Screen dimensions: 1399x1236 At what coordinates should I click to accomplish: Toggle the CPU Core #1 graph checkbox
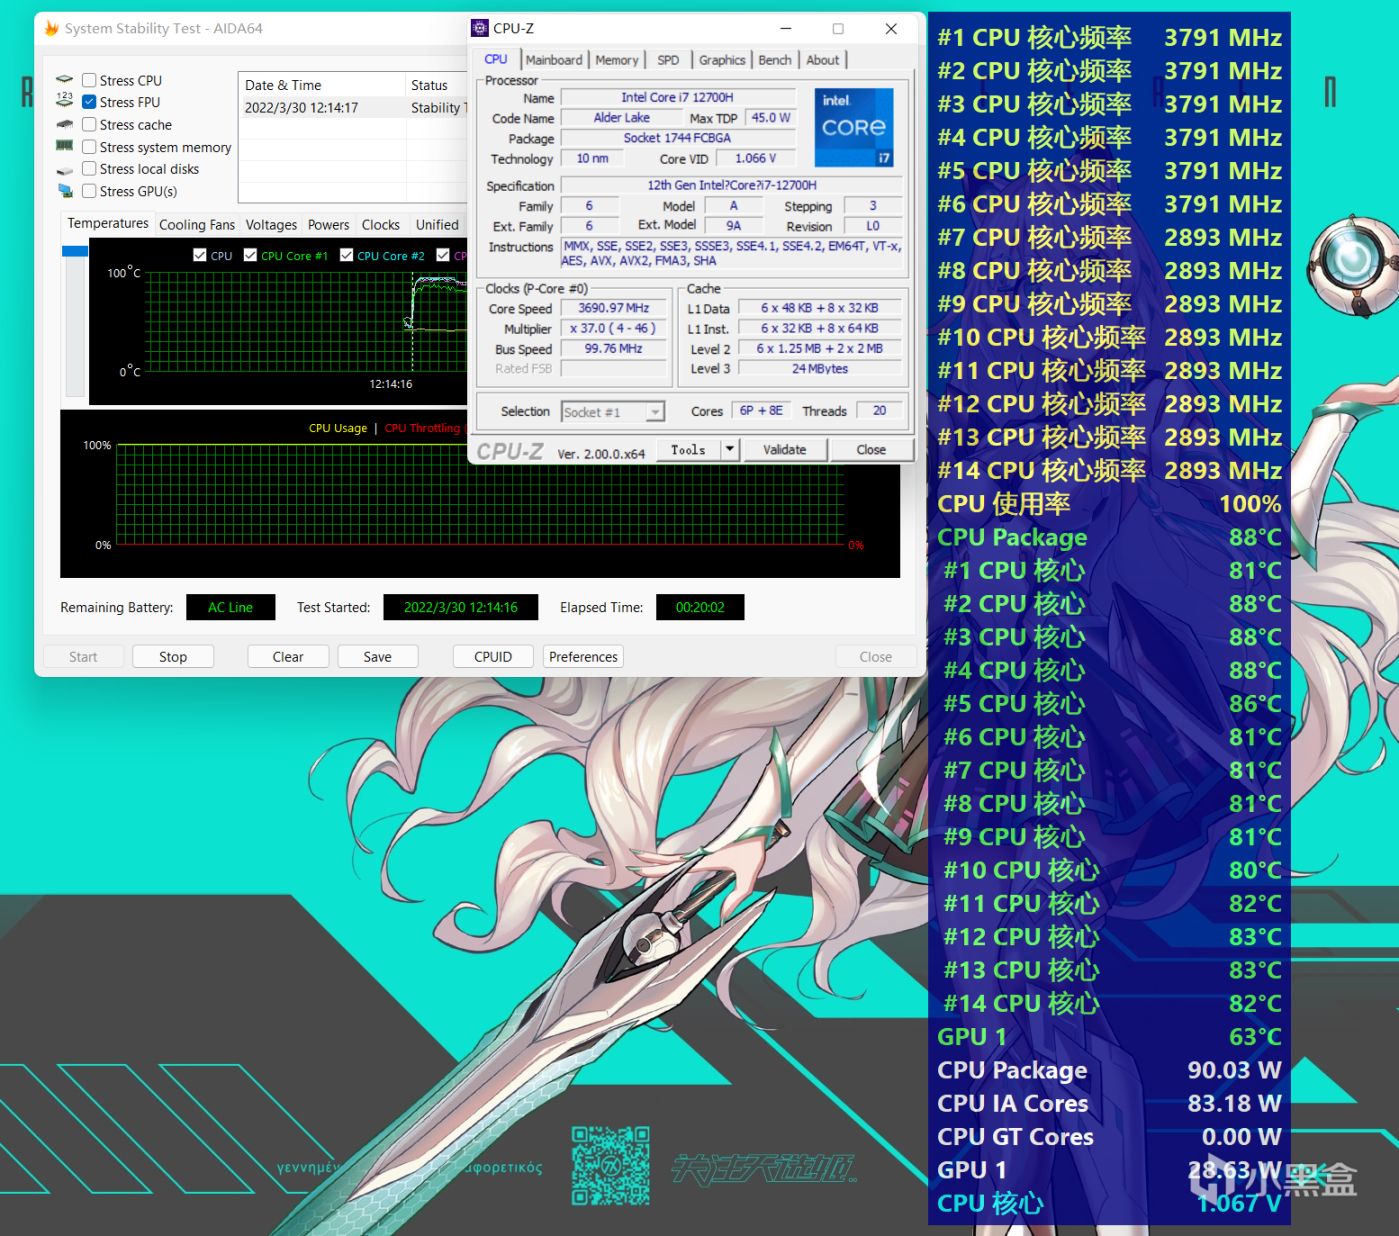click(250, 255)
